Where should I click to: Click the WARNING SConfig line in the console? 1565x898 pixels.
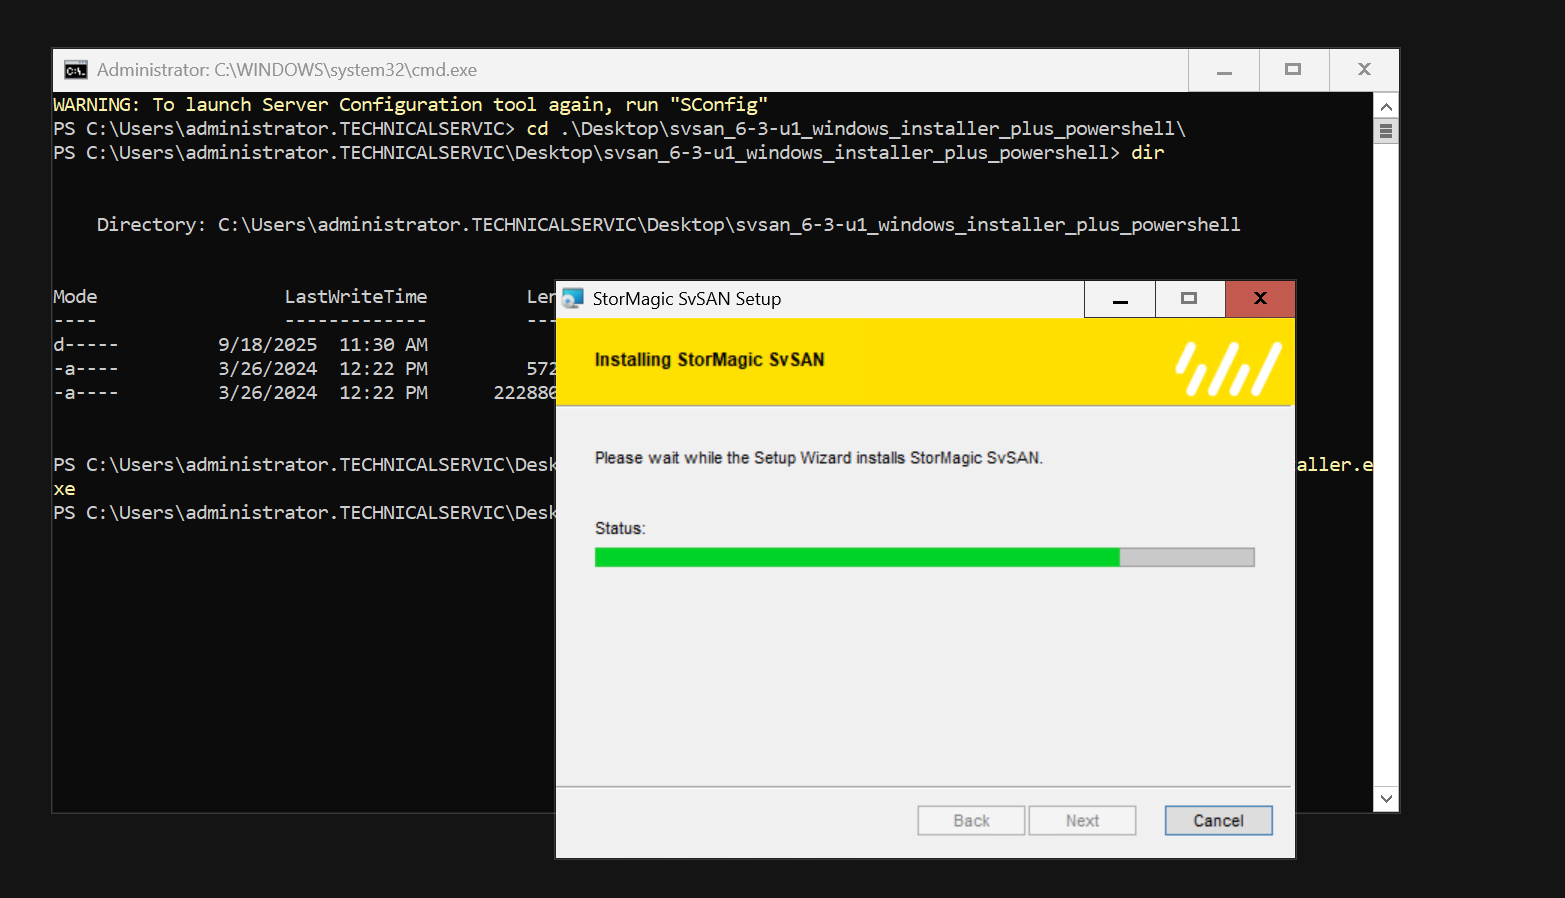click(411, 105)
